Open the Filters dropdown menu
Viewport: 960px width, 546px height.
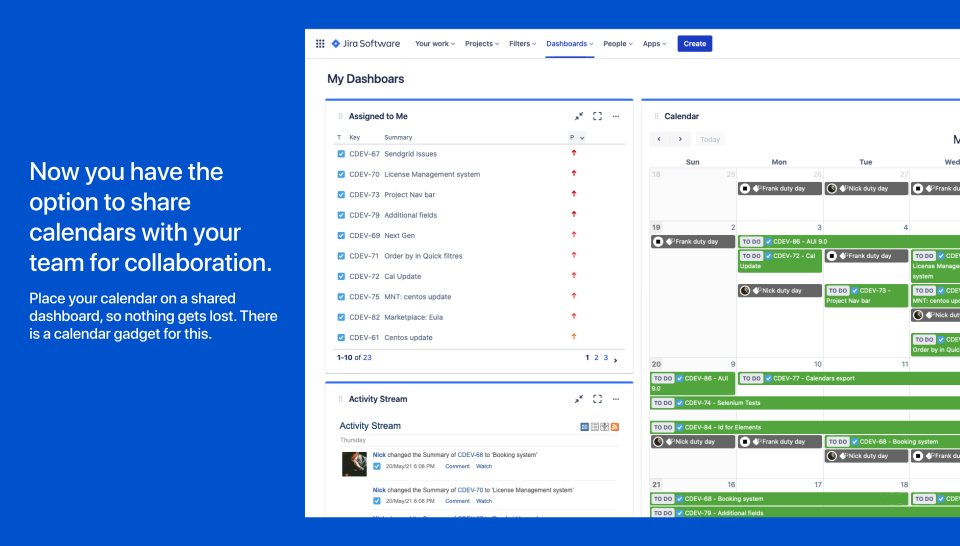(x=522, y=44)
